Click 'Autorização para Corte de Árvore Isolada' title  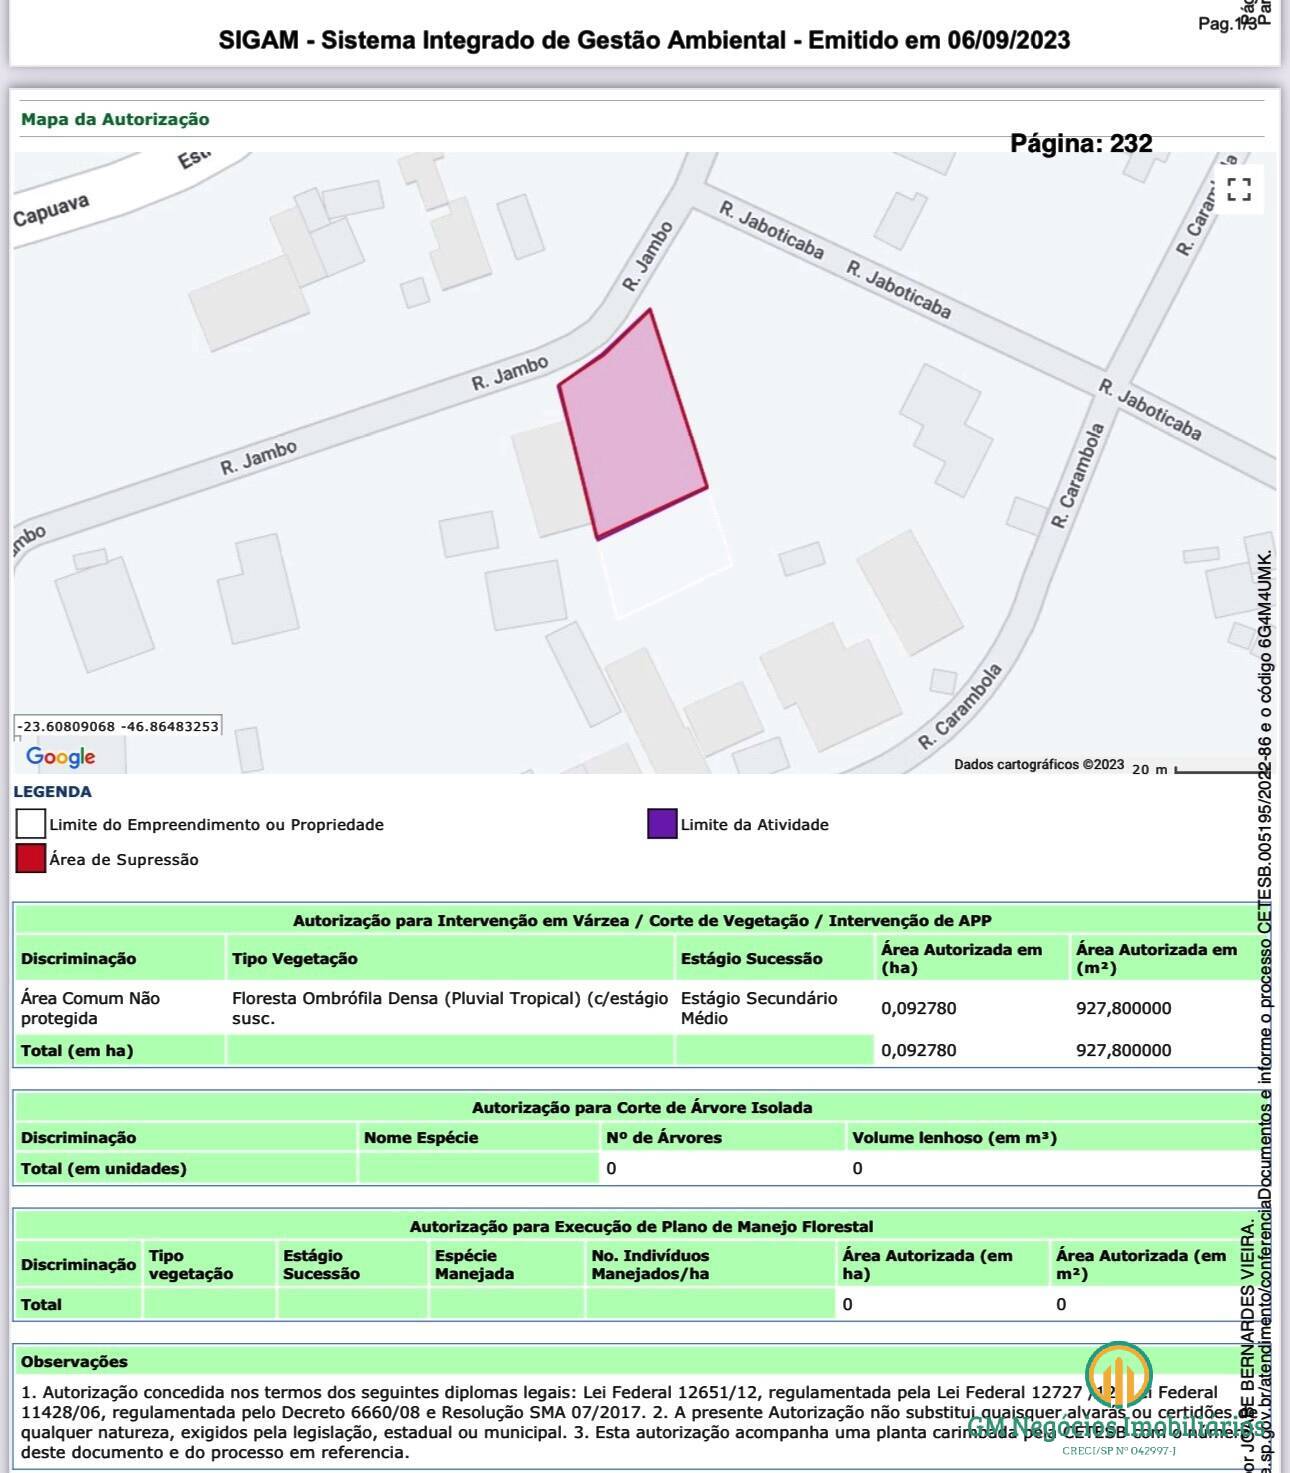click(x=642, y=1107)
